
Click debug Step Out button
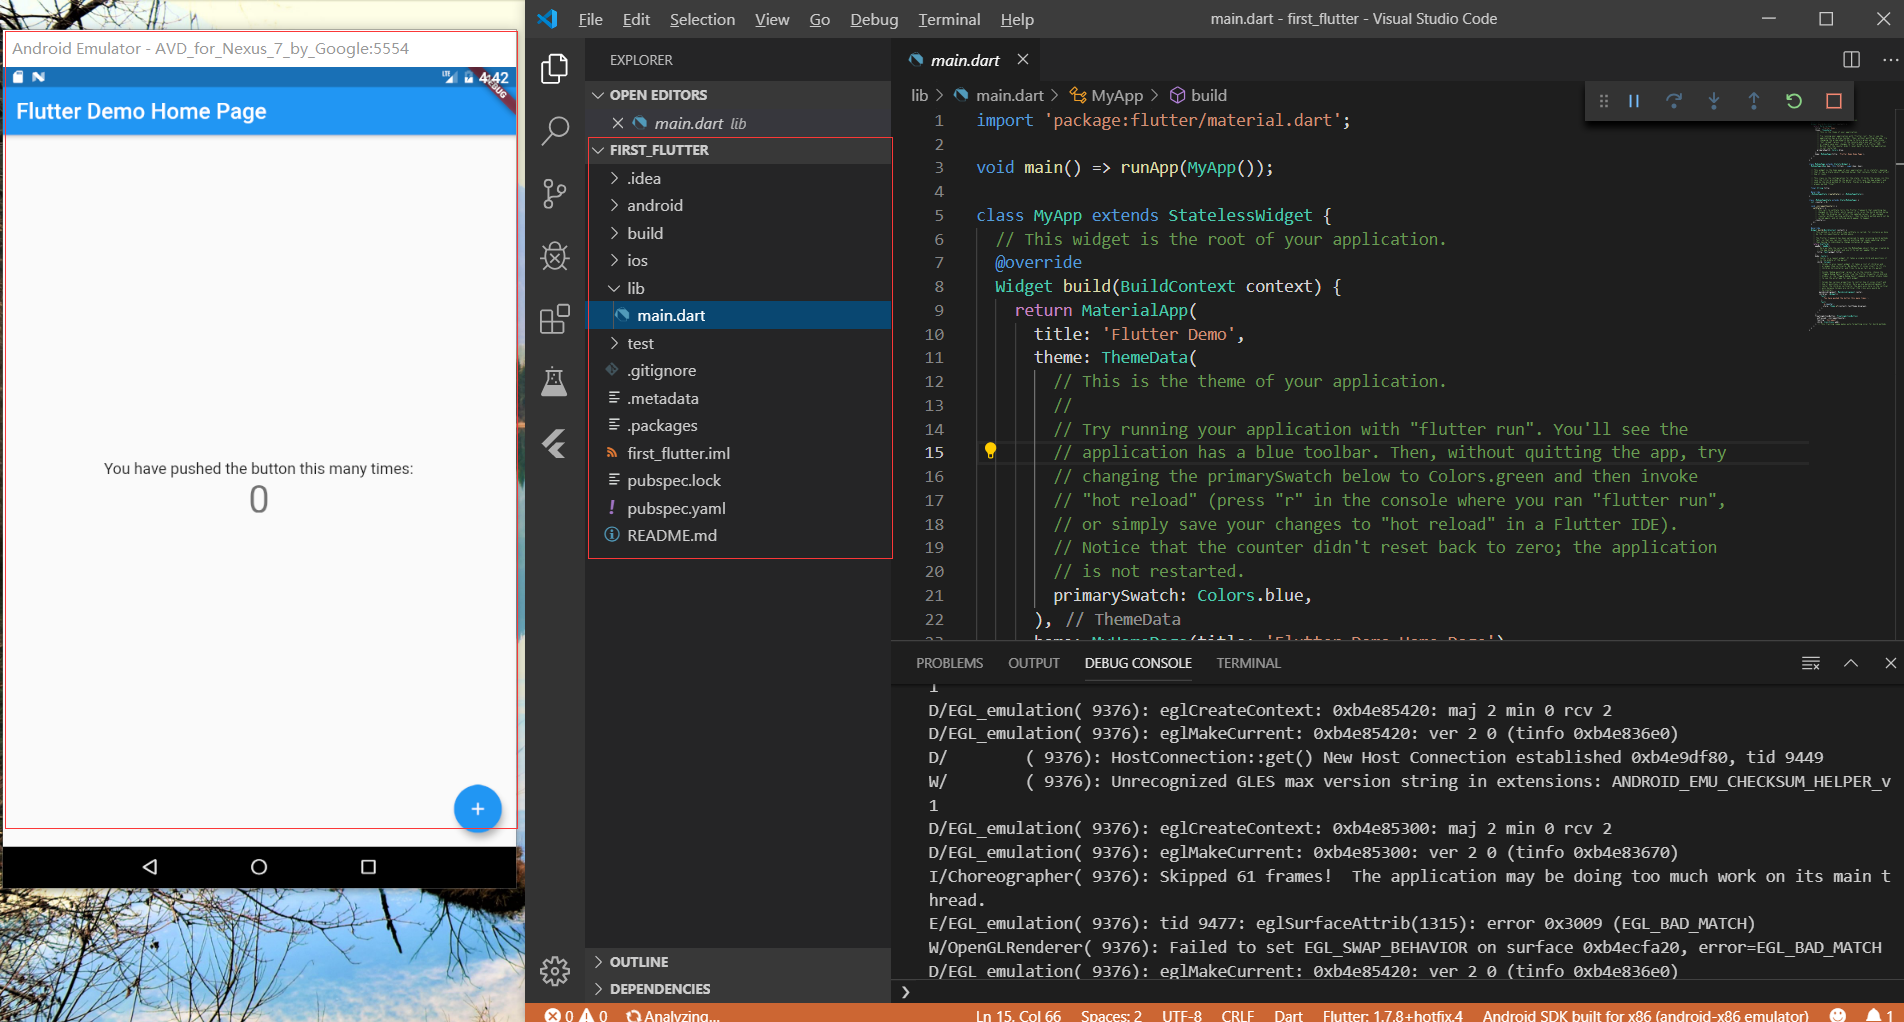point(1754,101)
